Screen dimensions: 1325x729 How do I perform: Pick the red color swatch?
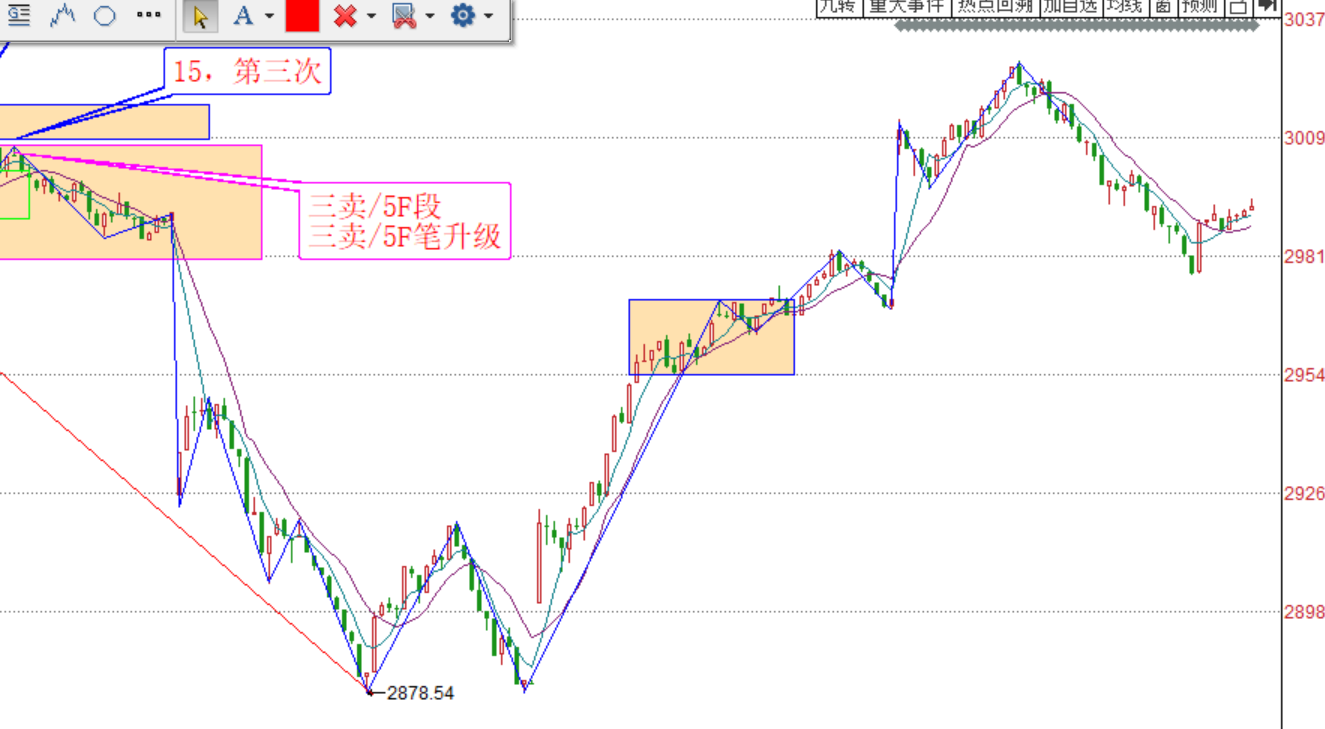tap(302, 16)
